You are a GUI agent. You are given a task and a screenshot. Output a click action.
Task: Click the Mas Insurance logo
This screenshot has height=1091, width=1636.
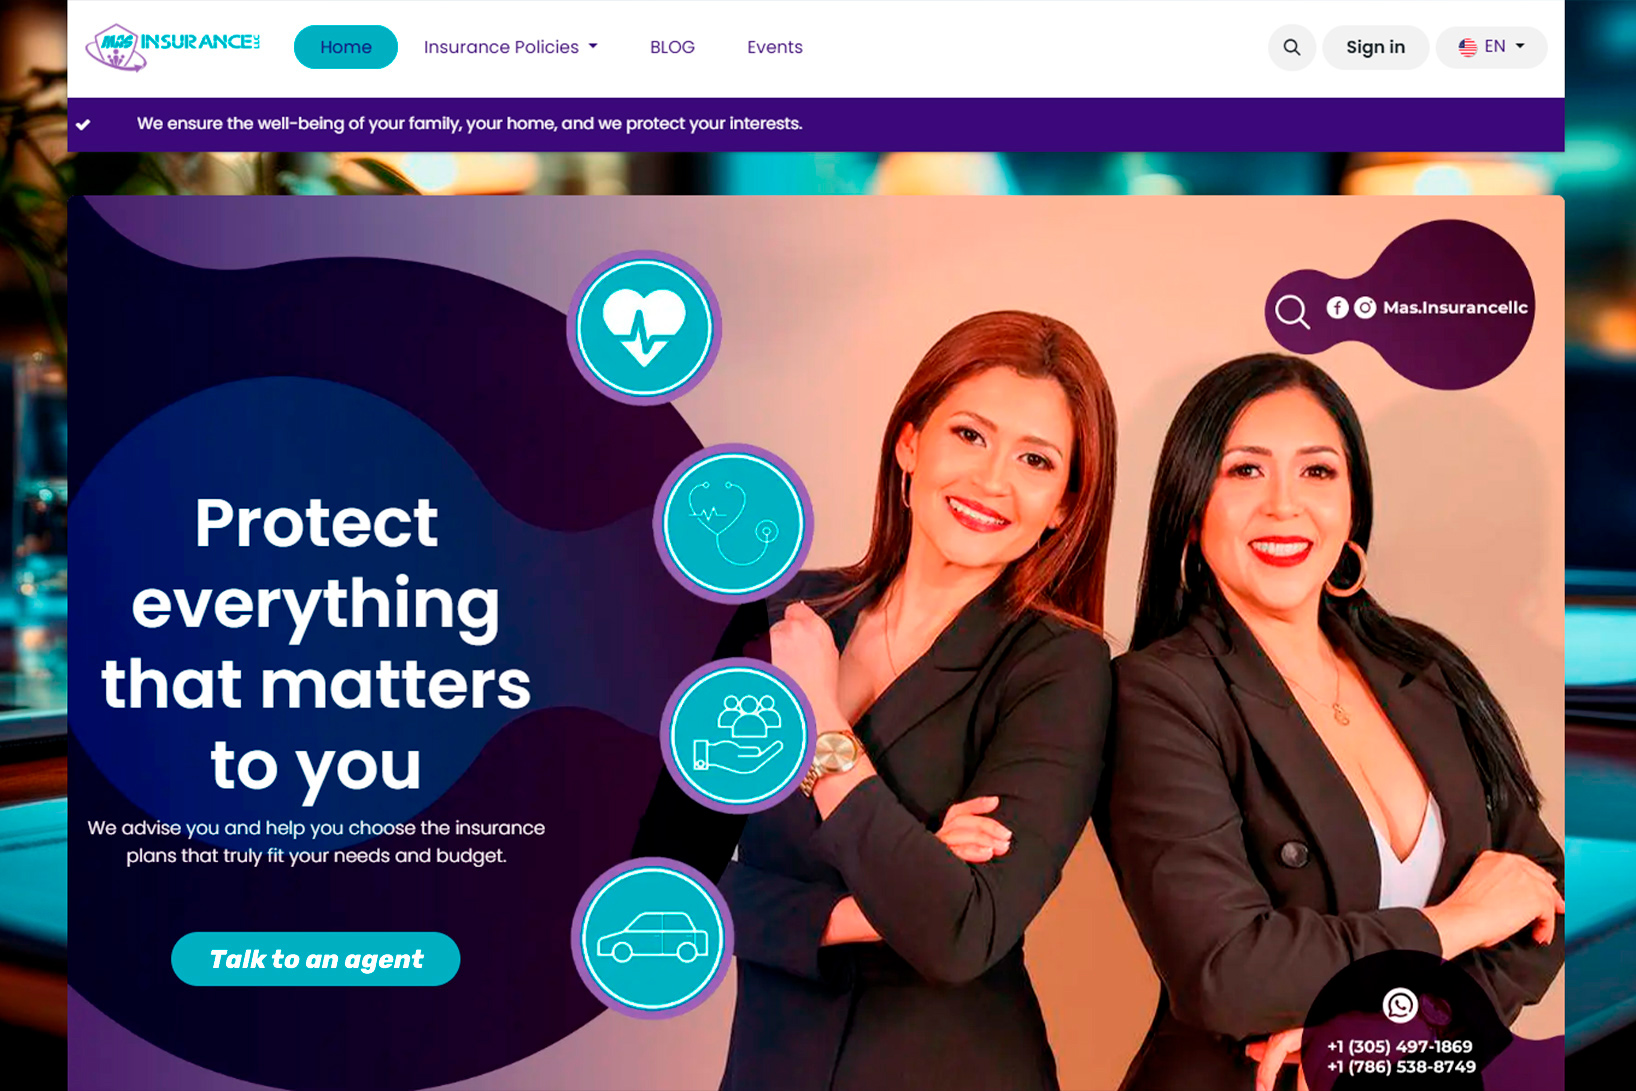point(173,46)
